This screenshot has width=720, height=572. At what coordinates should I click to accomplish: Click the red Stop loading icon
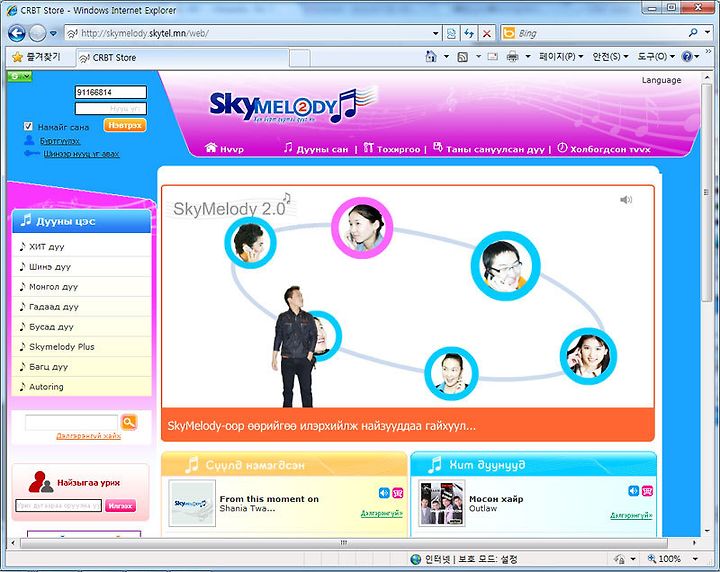coord(487,34)
